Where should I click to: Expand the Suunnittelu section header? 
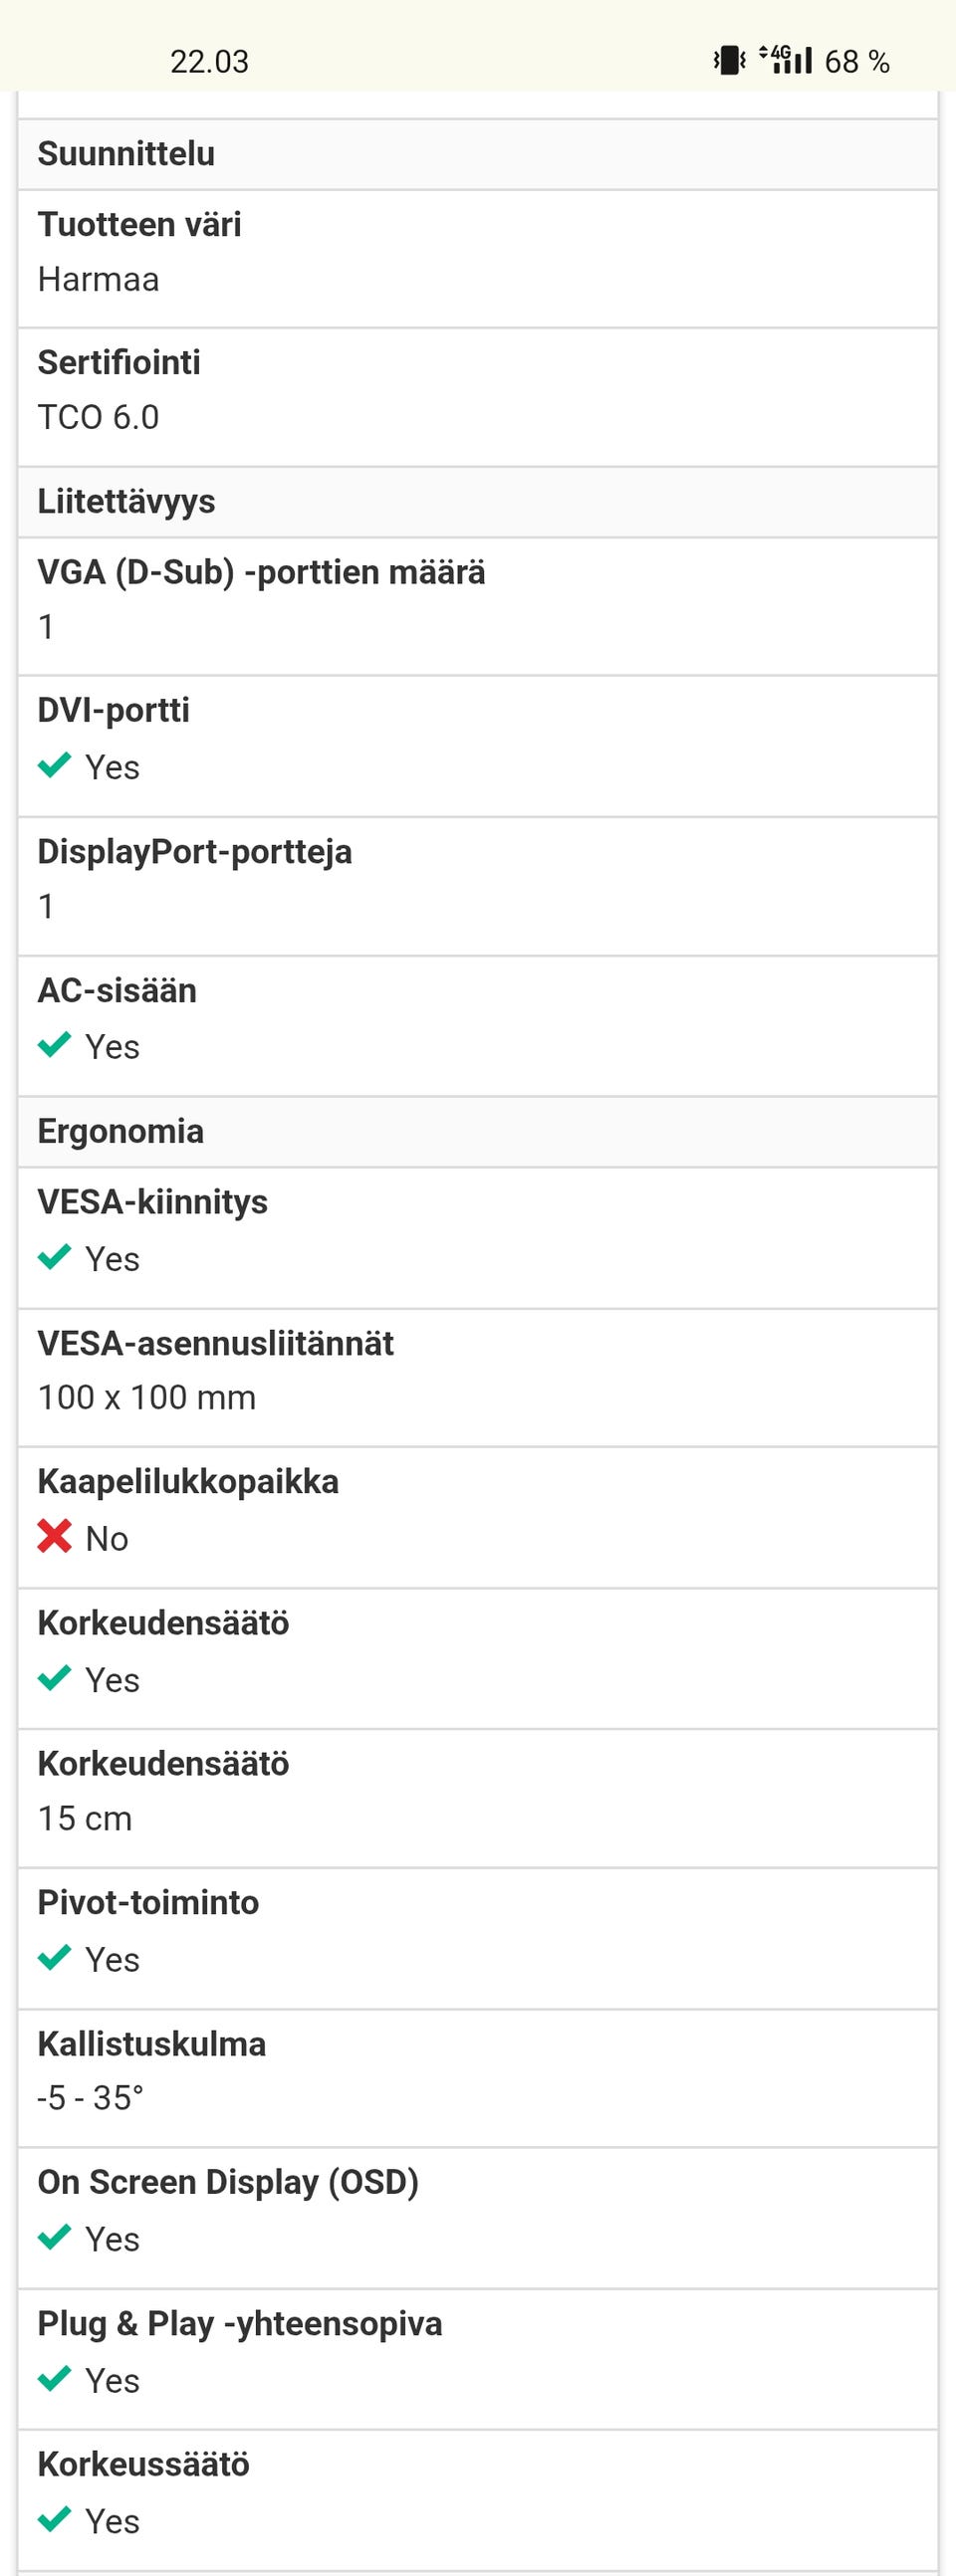[x=126, y=152]
